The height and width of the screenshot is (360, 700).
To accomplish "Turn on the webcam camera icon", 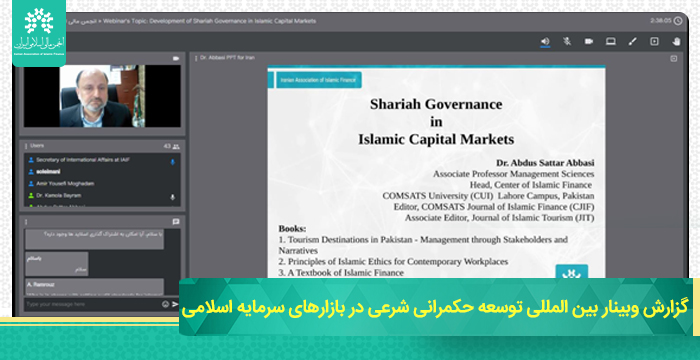I will (589, 42).
